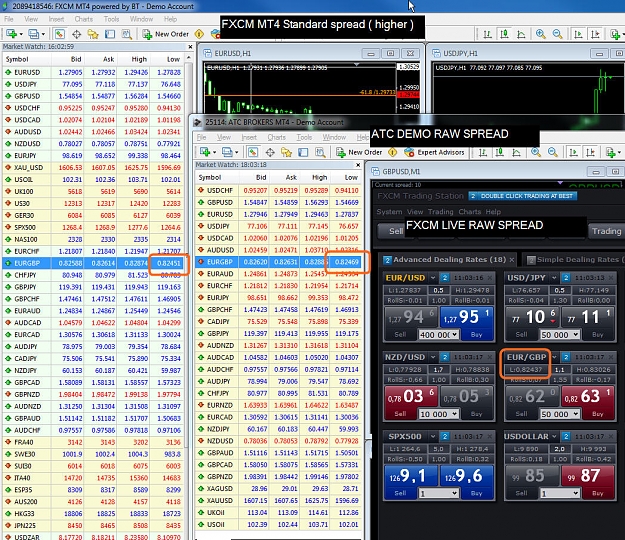Click Symbol column header in ATC Market Watch
Image resolution: width=625 pixels, height=540 pixels.
point(217,177)
